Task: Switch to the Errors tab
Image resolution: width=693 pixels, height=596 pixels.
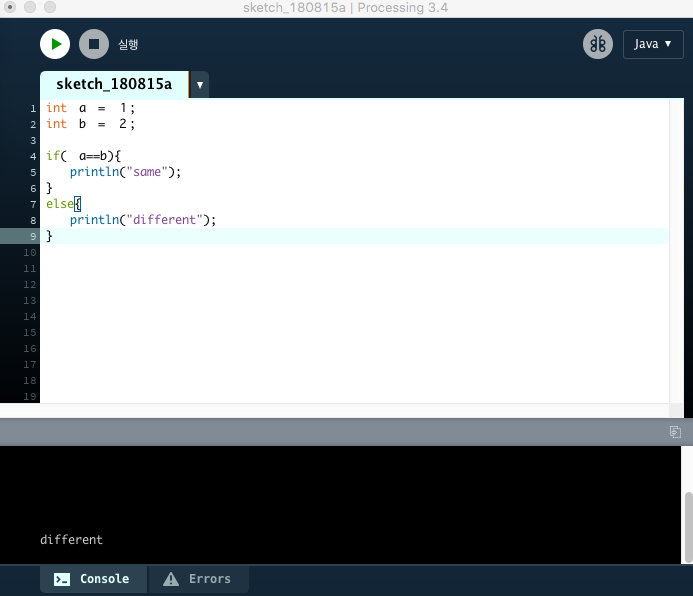Action: 198,579
